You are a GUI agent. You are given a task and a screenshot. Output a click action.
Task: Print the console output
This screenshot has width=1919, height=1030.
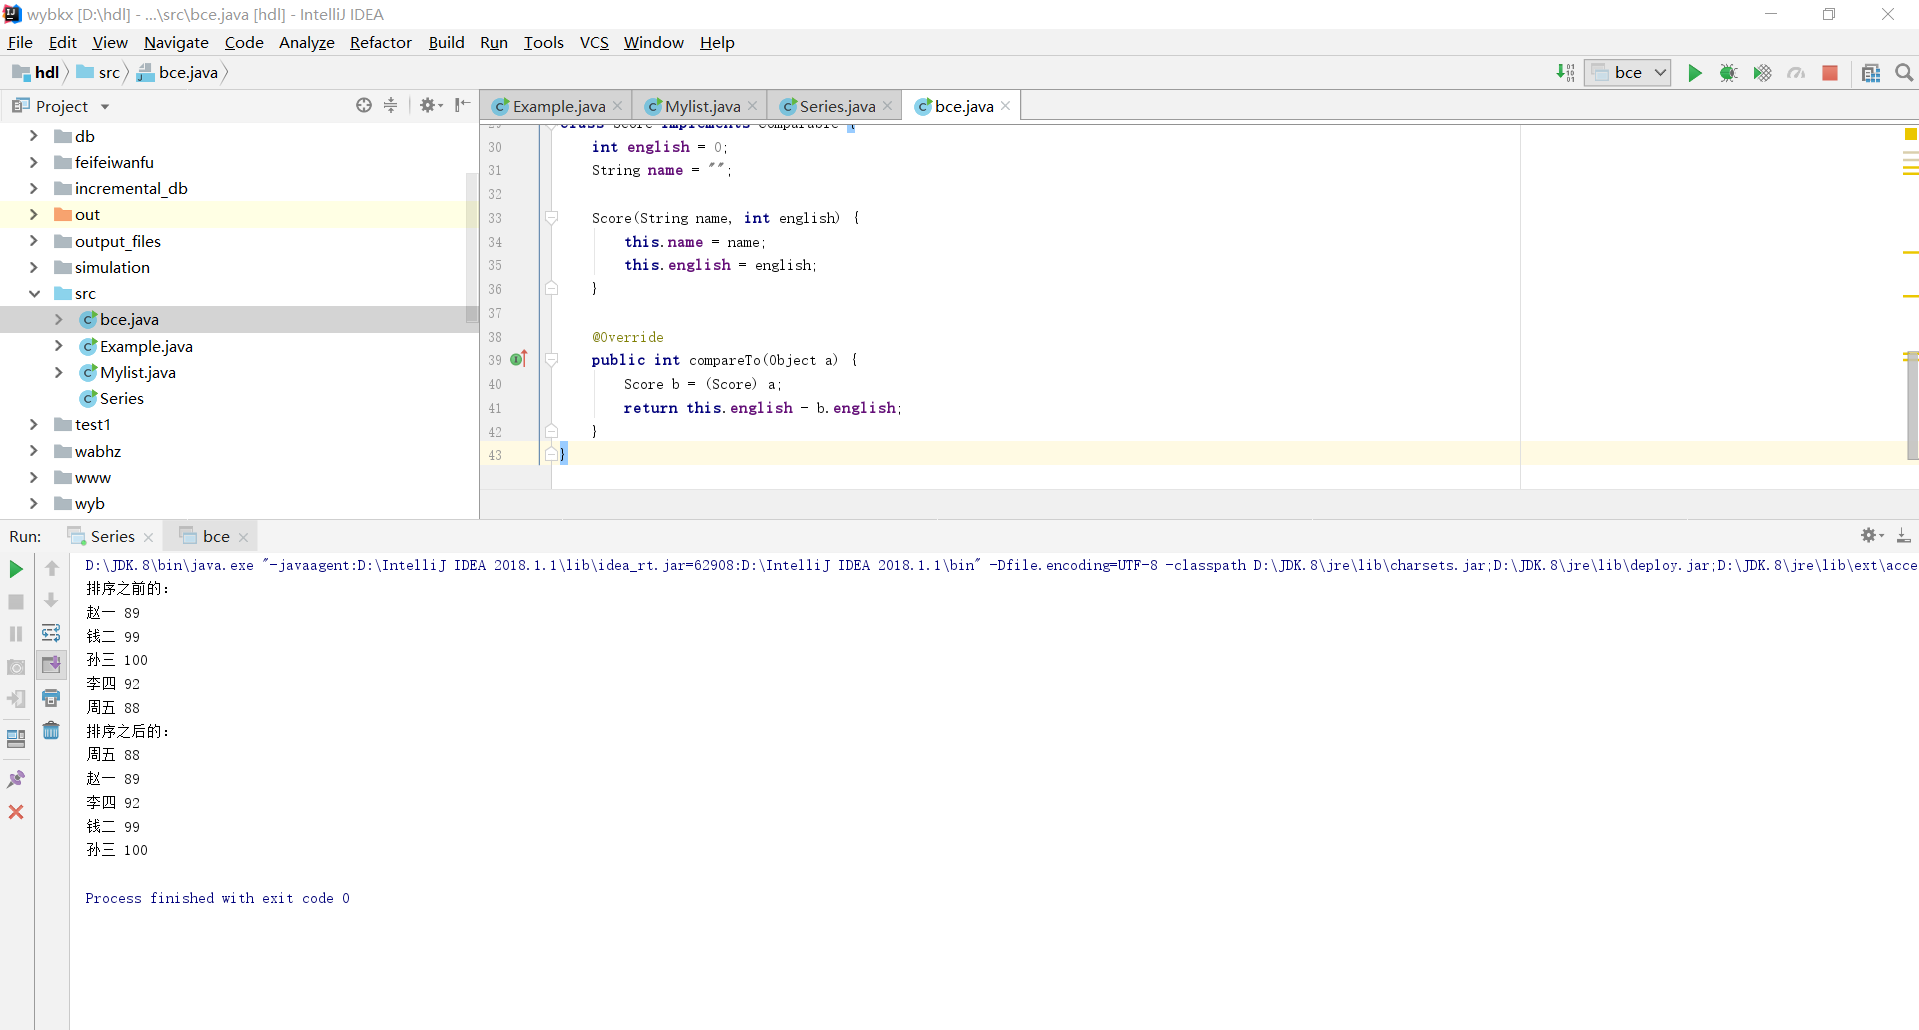(51, 698)
